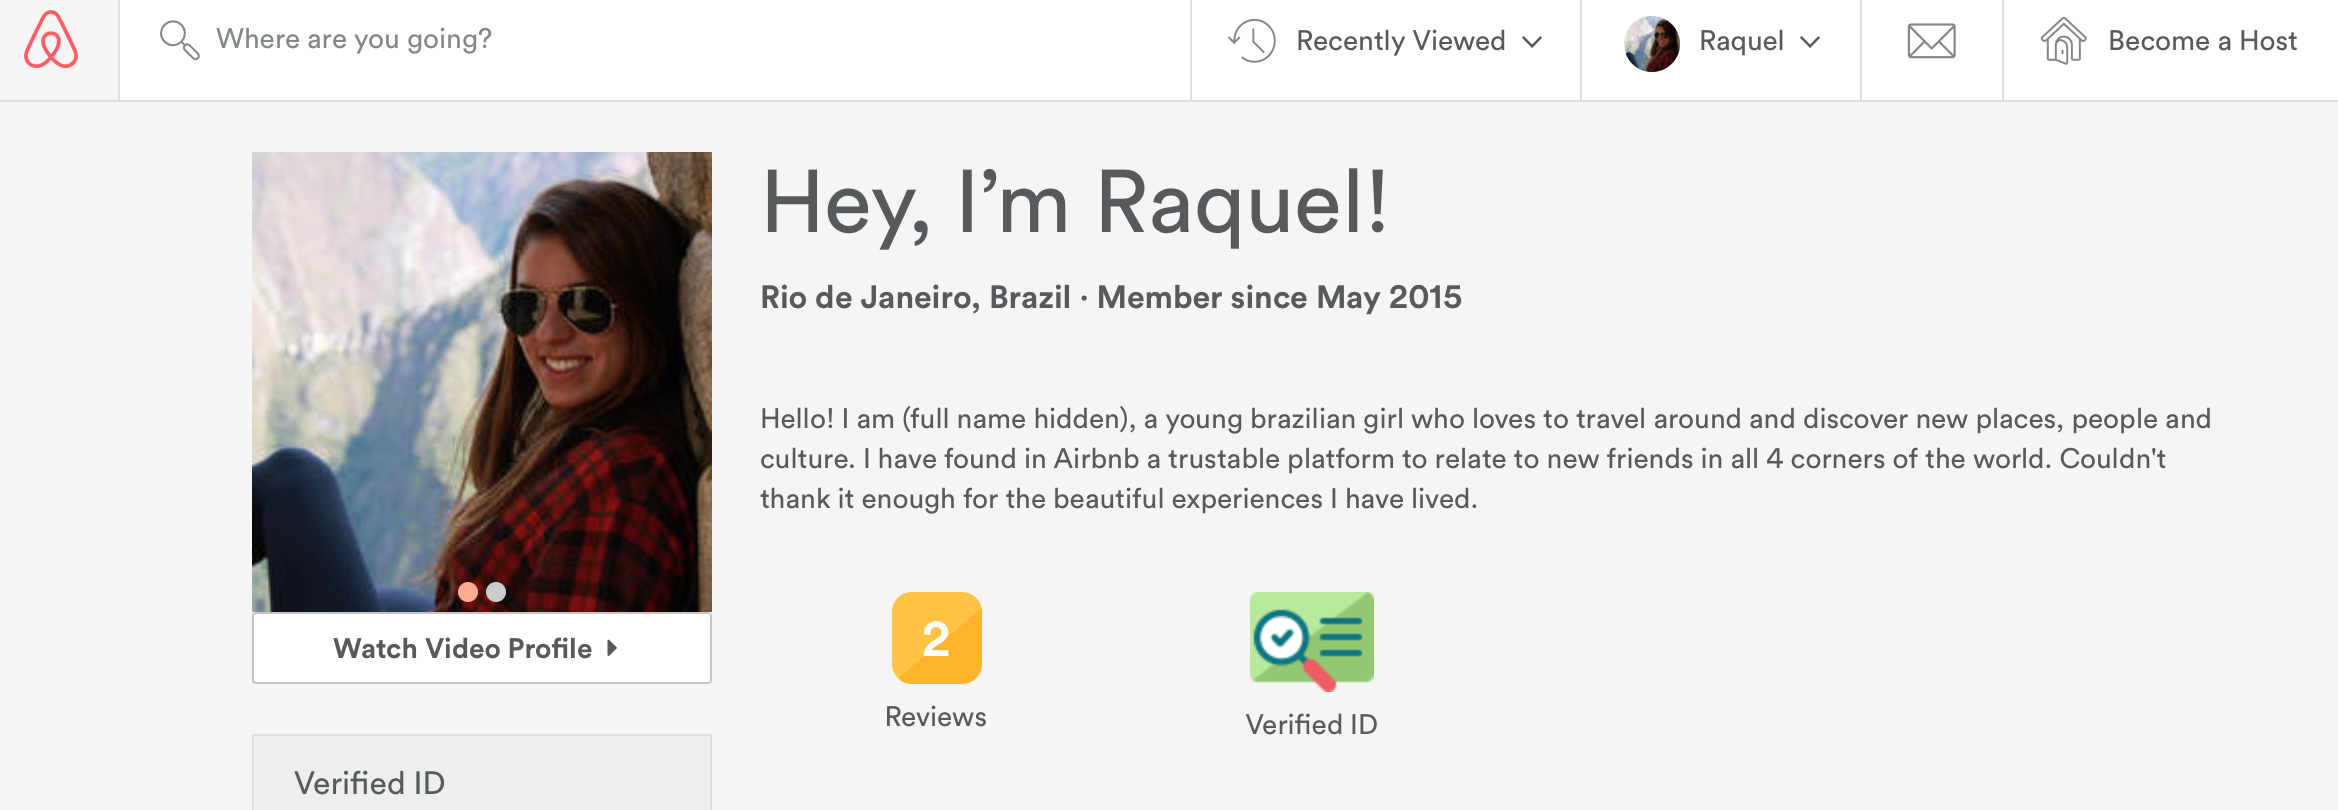2338x810 pixels.
Task: Open the messages envelope icon
Action: pyautogui.click(x=1931, y=41)
